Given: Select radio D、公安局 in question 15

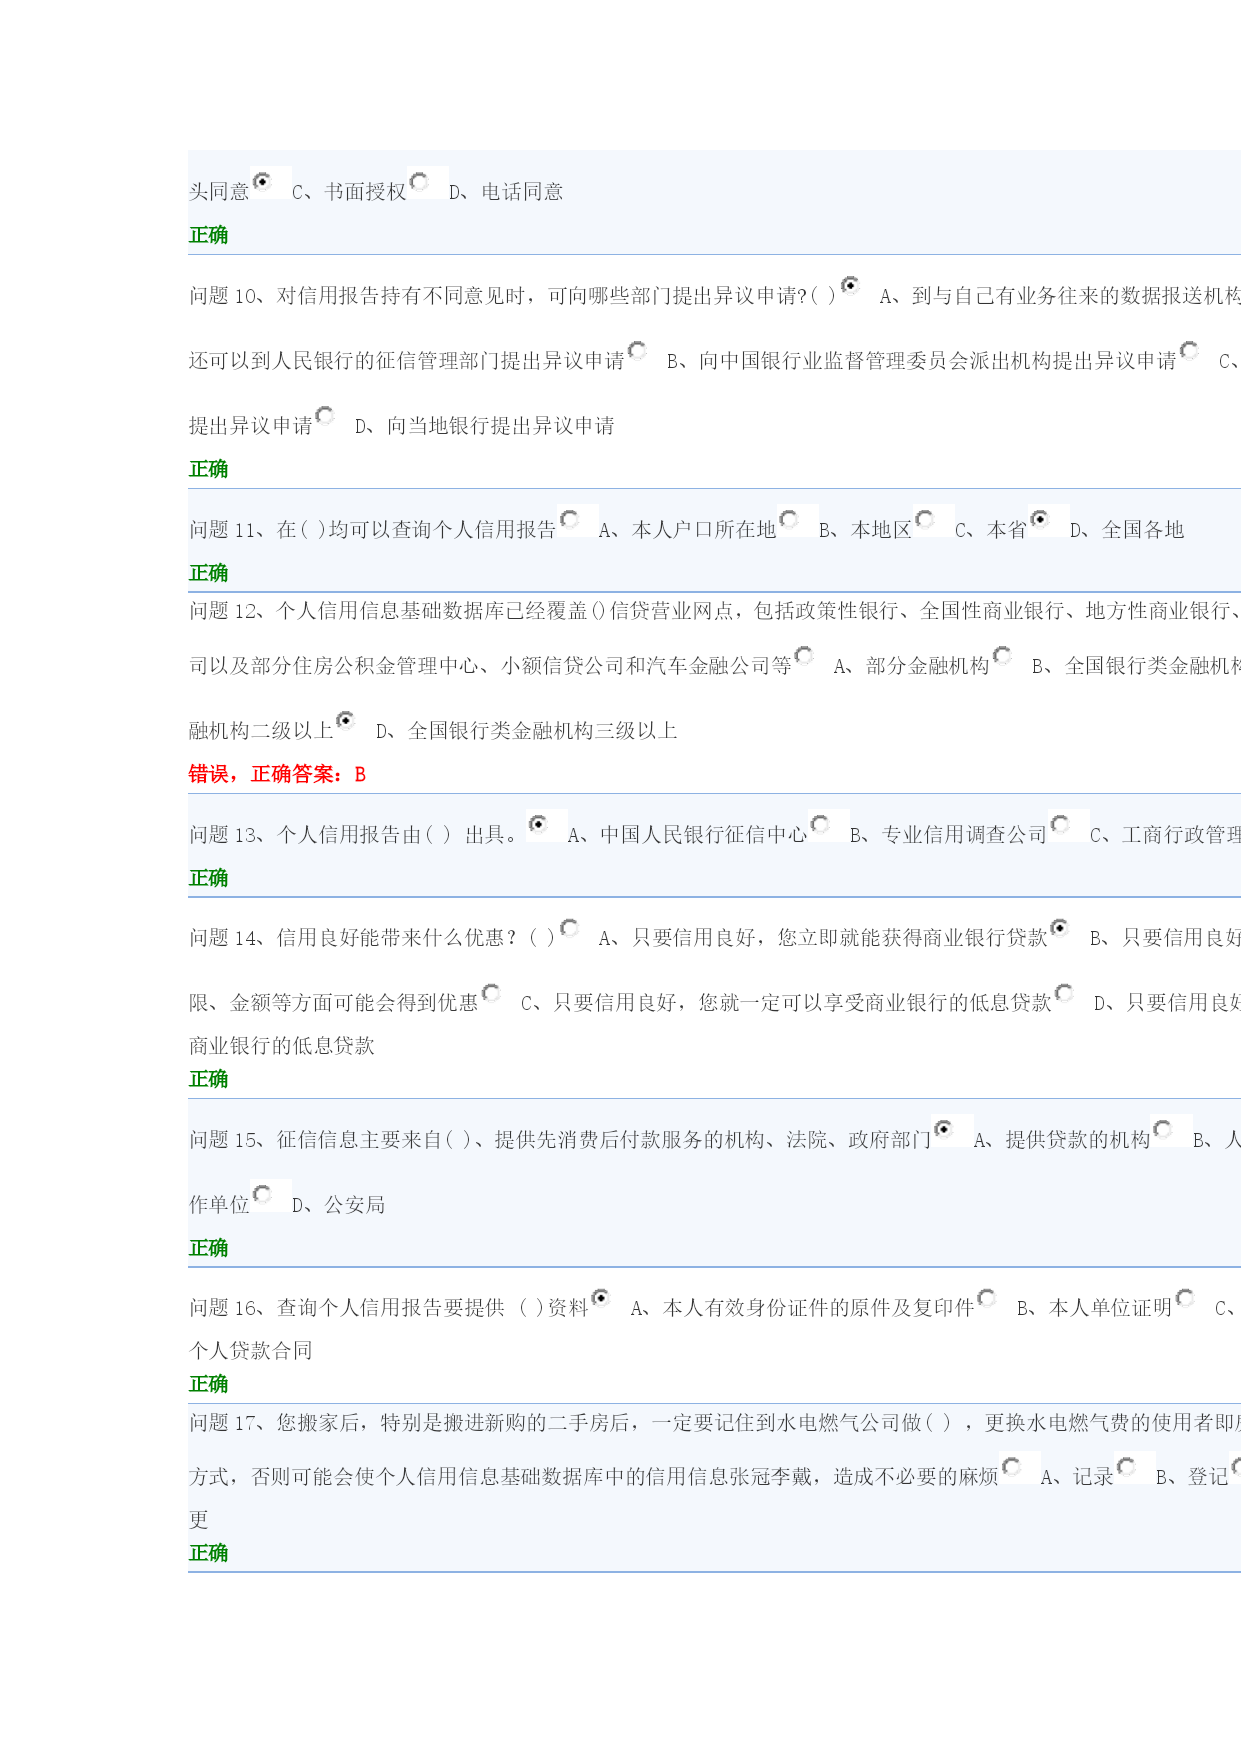Looking at the screenshot, I should [x=262, y=1194].
